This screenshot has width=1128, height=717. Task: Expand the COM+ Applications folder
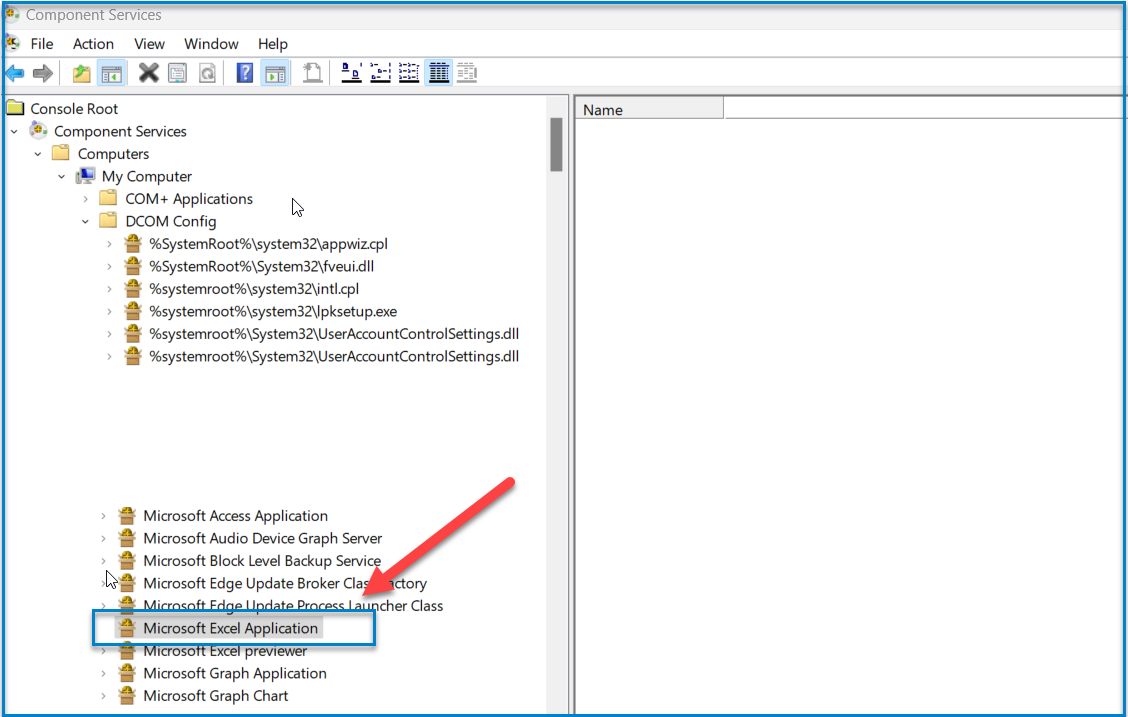pyautogui.click(x=86, y=199)
